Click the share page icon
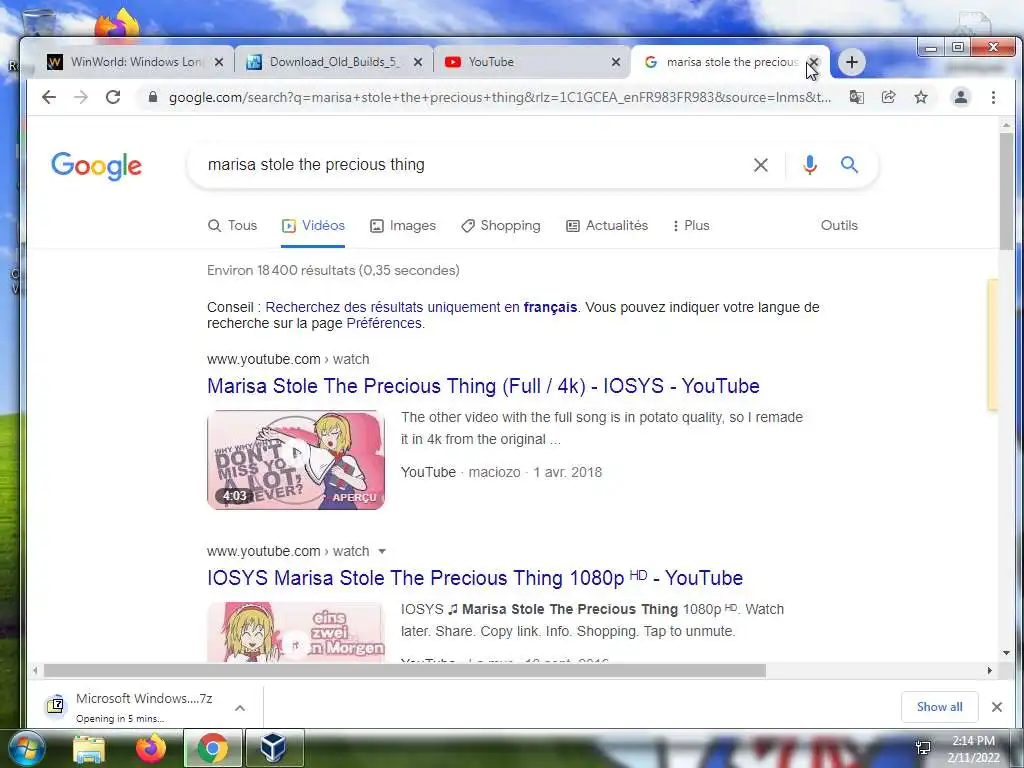Screen dimensions: 1024x768 coord(888,97)
